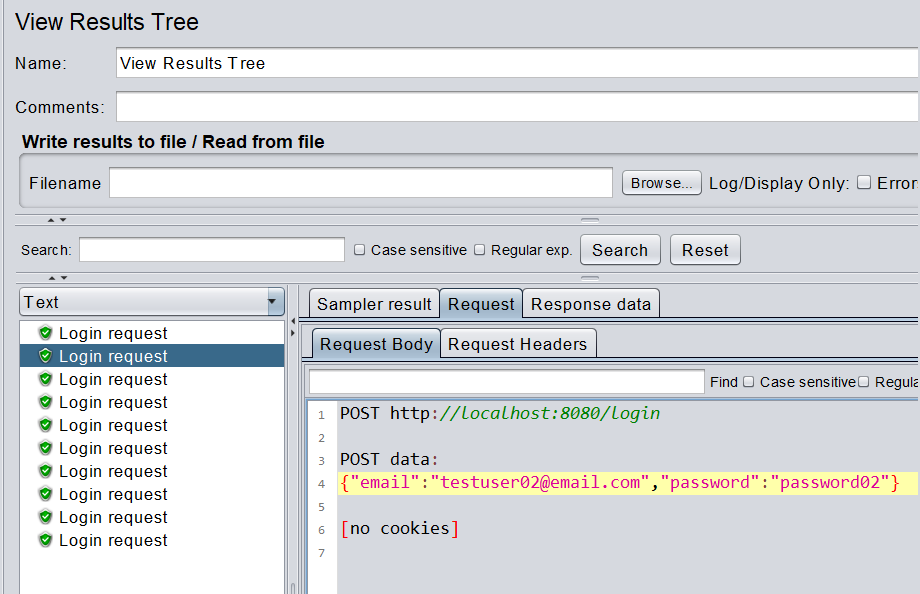Toggle Case sensitive in the Find bar
This screenshot has height=594, width=920.
(748, 382)
